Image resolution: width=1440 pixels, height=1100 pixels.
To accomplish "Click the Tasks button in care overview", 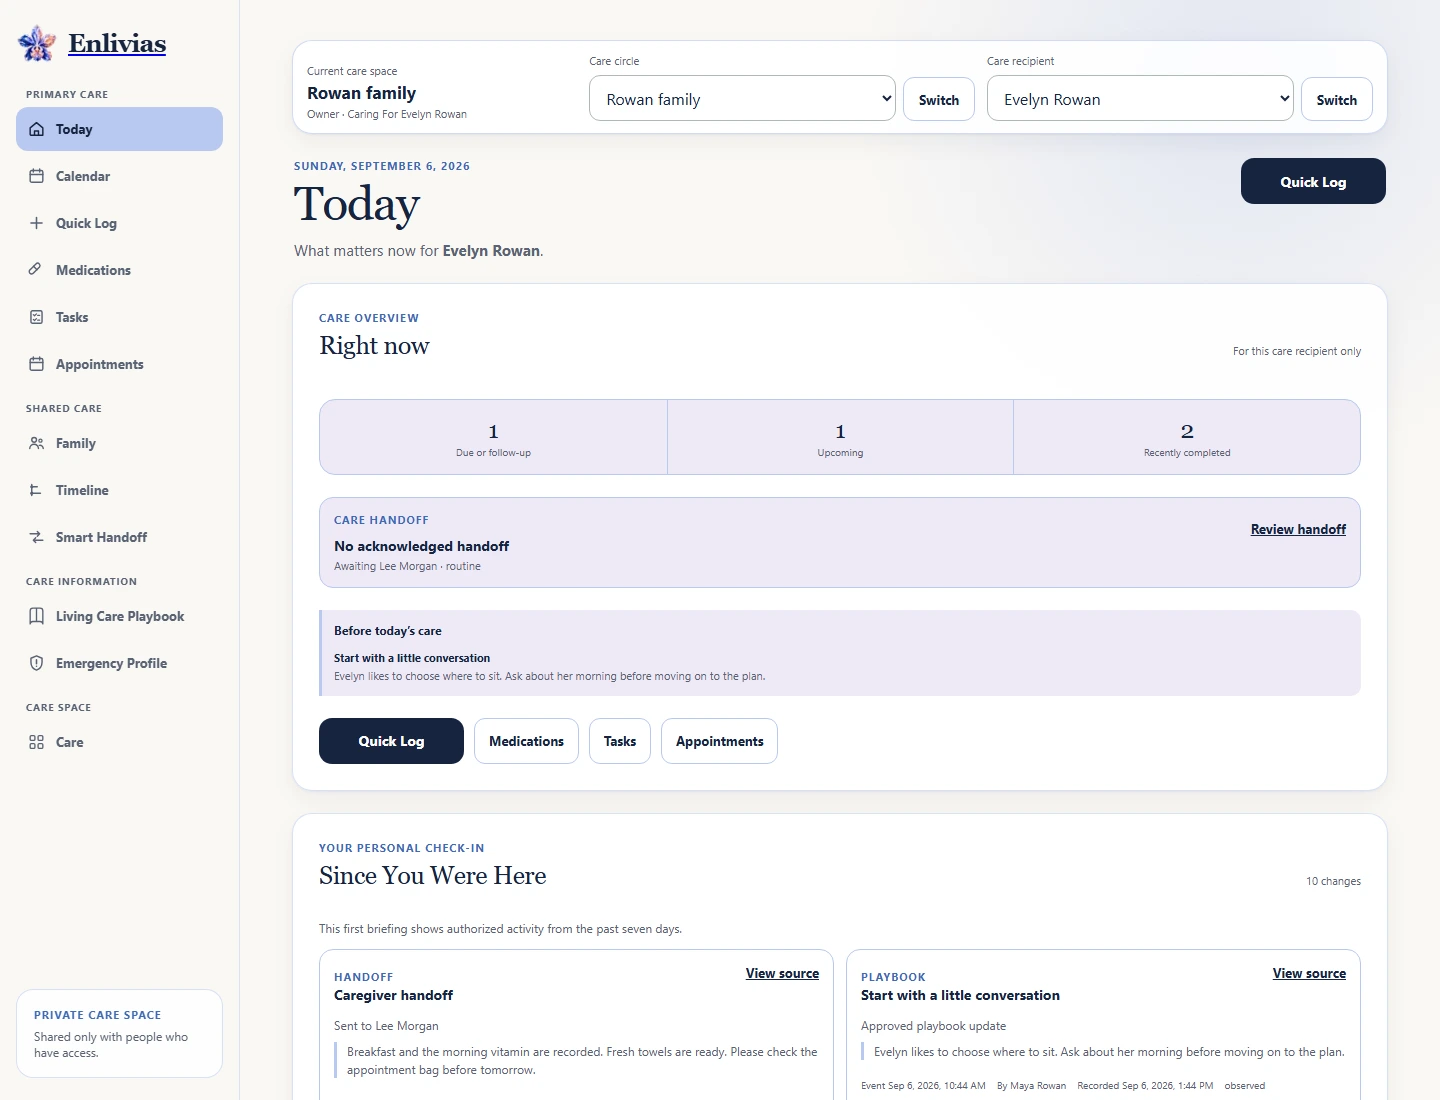I will 620,741.
